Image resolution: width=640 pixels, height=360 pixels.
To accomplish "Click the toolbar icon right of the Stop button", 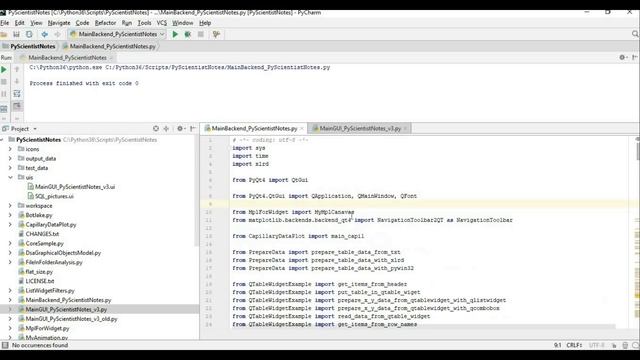I will coord(216,34).
